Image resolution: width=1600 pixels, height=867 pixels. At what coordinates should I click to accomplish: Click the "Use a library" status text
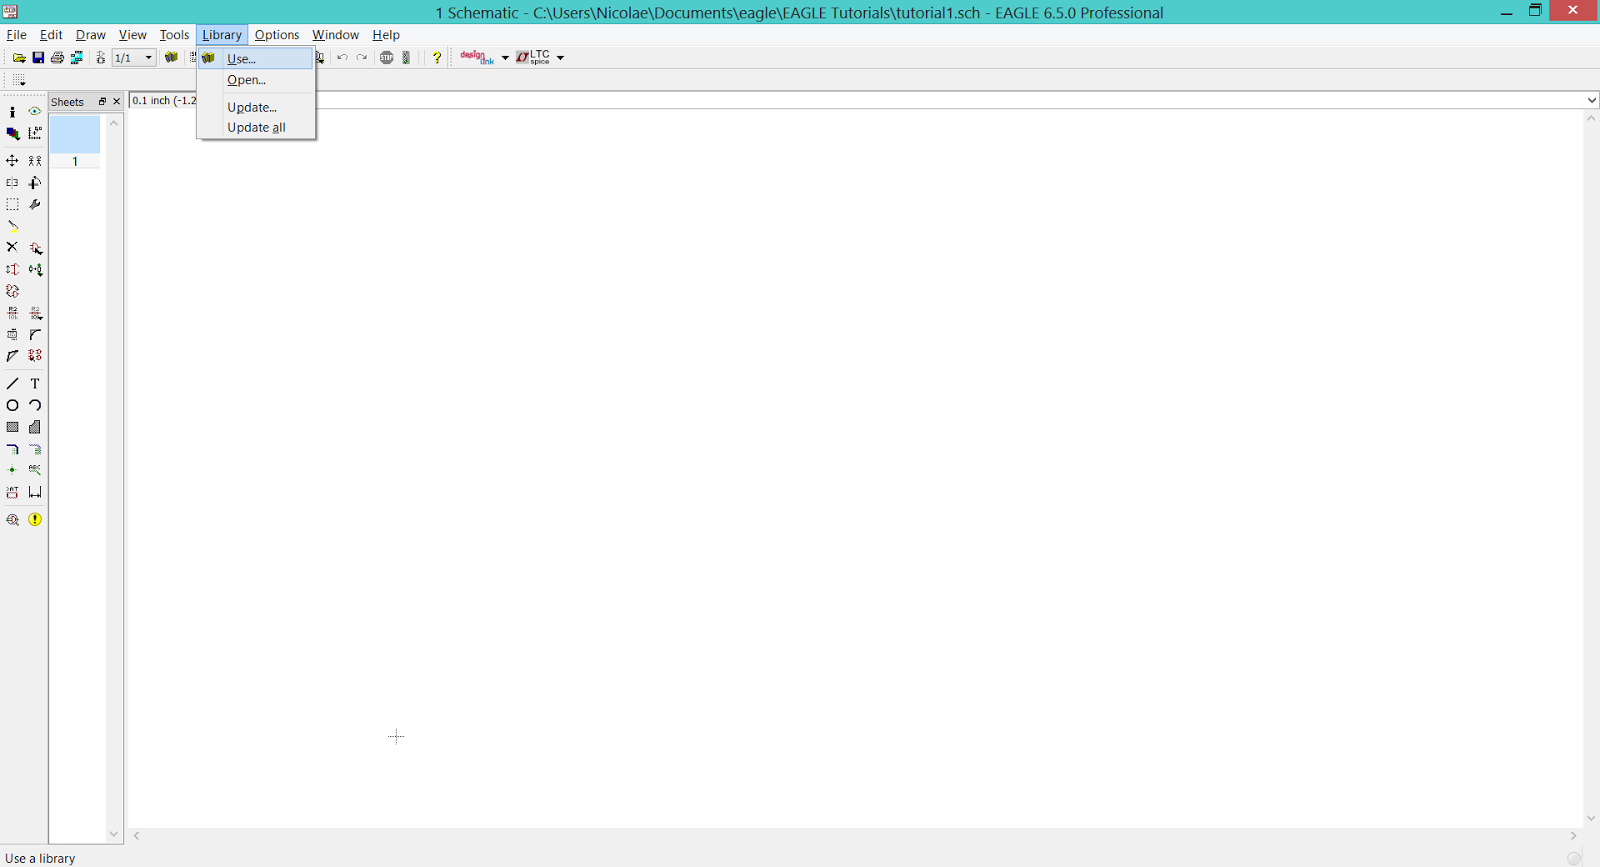pyautogui.click(x=40, y=858)
